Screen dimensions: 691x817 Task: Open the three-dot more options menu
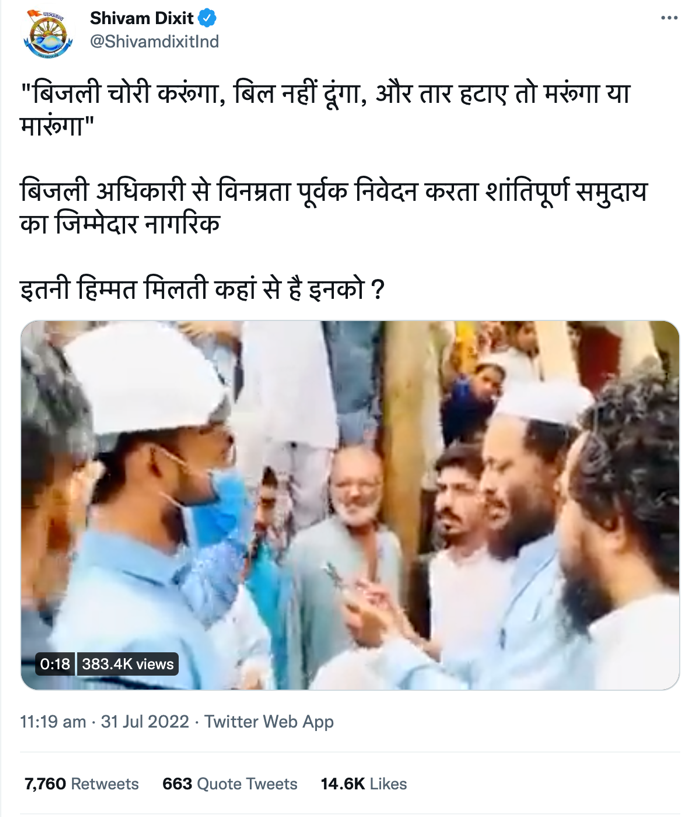(669, 18)
